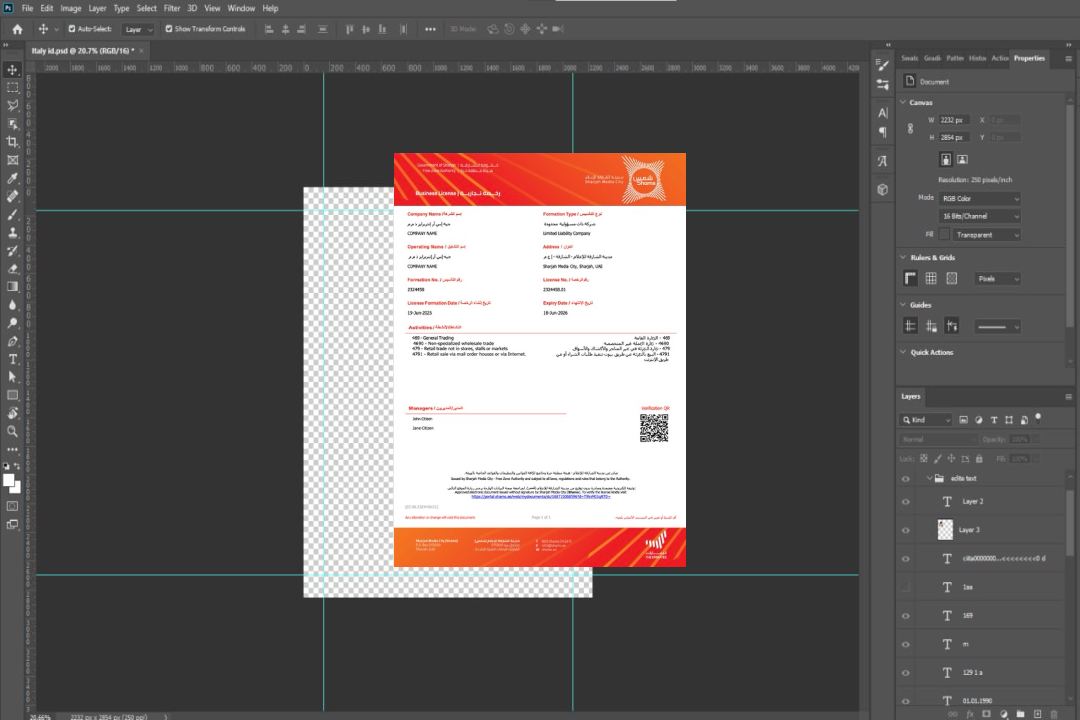Hide the Layer 2 text layer
The height and width of the screenshot is (720, 1080).
point(906,502)
